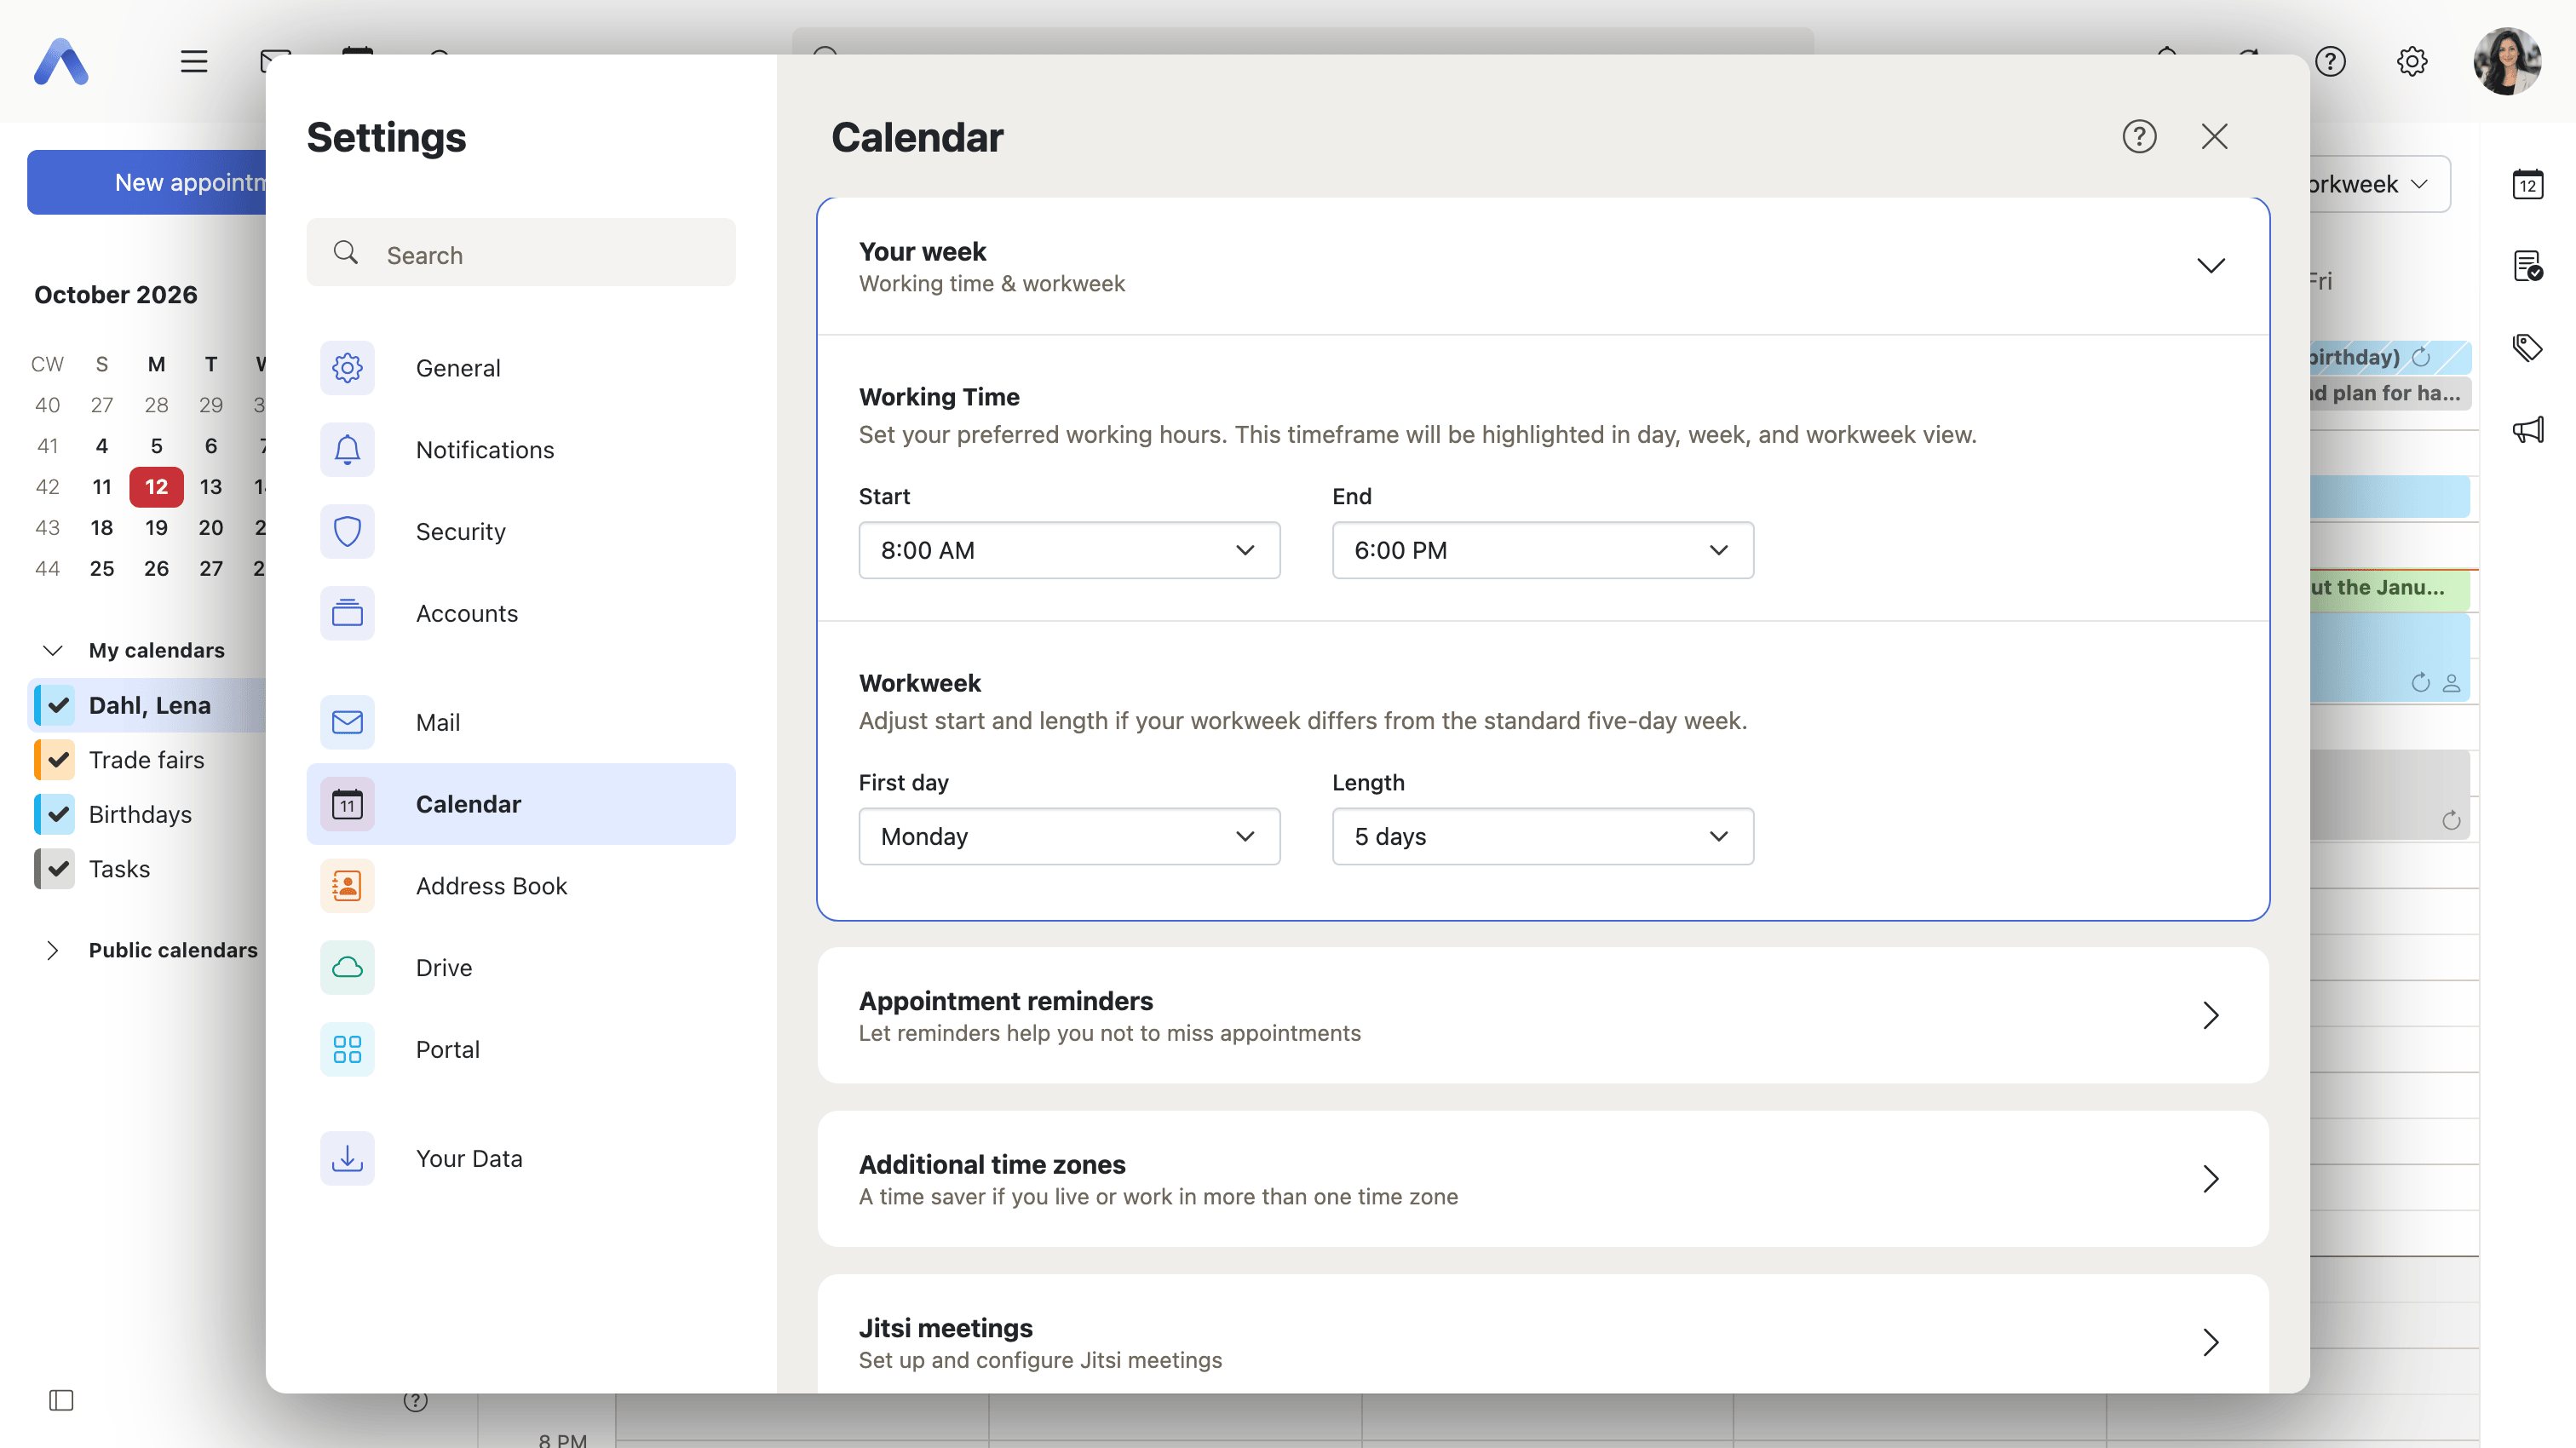Image resolution: width=2576 pixels, height=1448 pixels.
Task: Open the top bar settings gear
Action: (x=2411, y=62)
